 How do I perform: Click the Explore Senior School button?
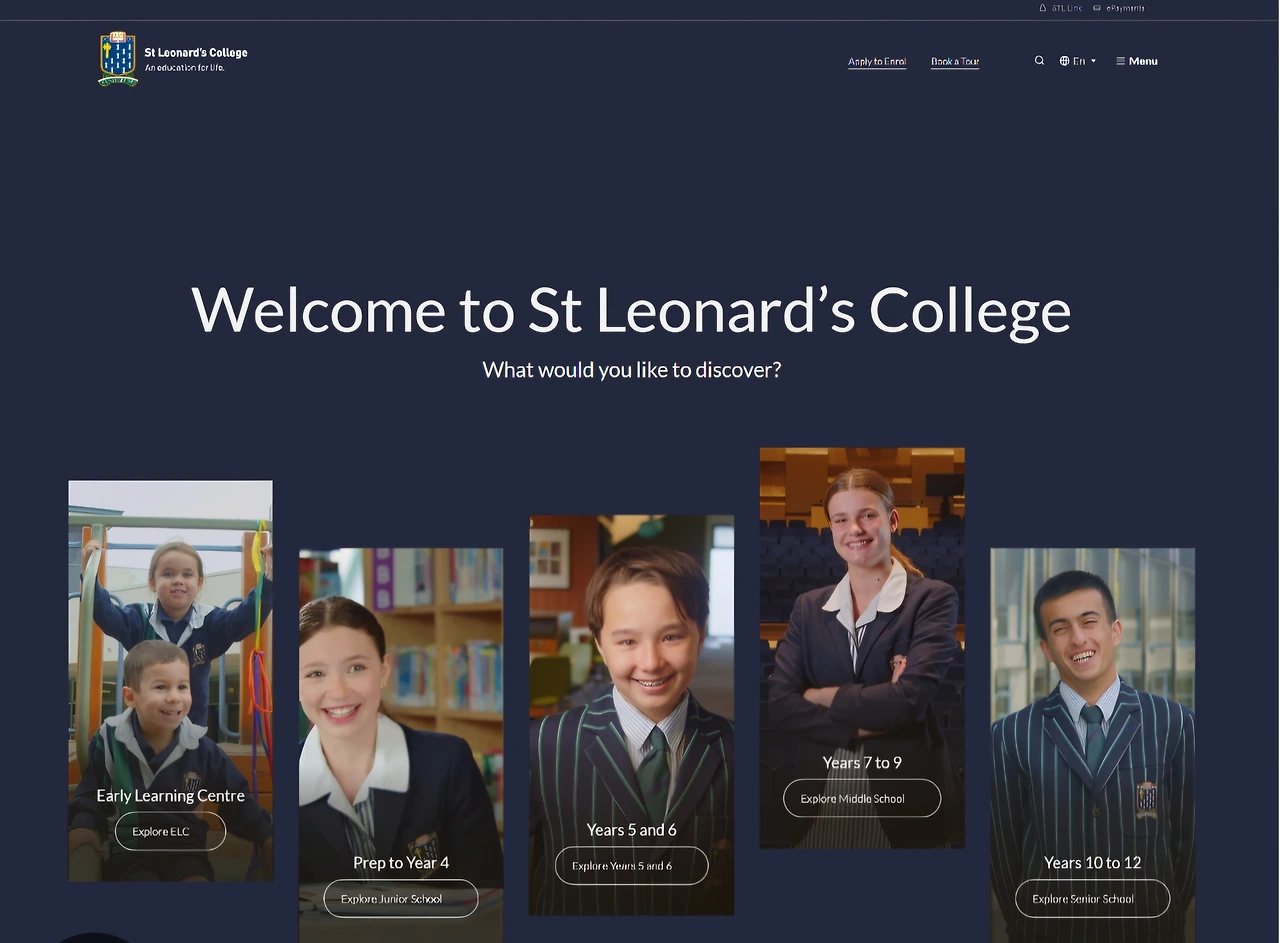click(1093, 899)
